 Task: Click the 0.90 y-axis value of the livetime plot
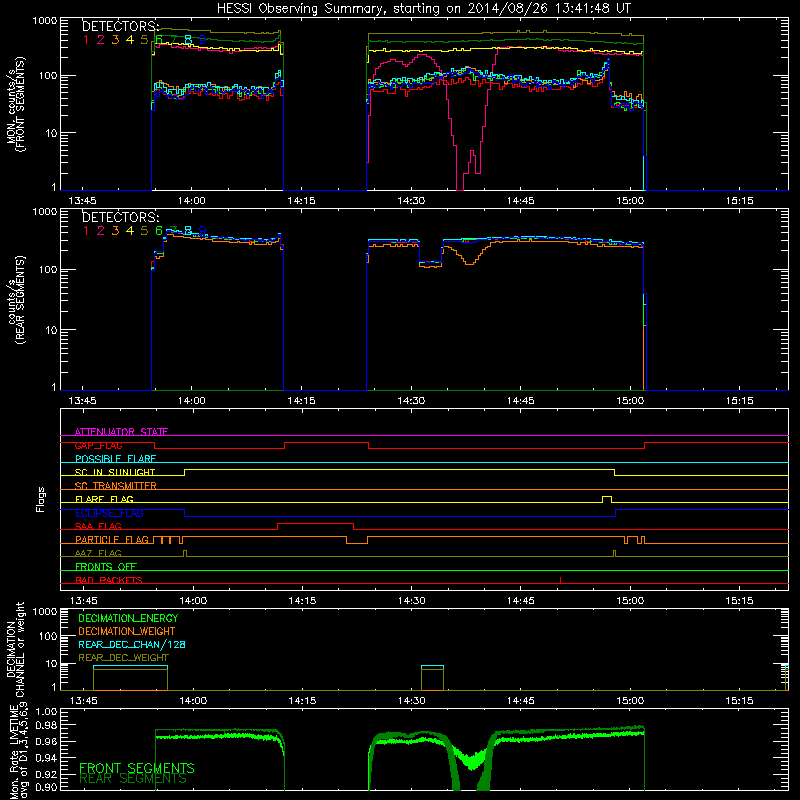(46, 787)
